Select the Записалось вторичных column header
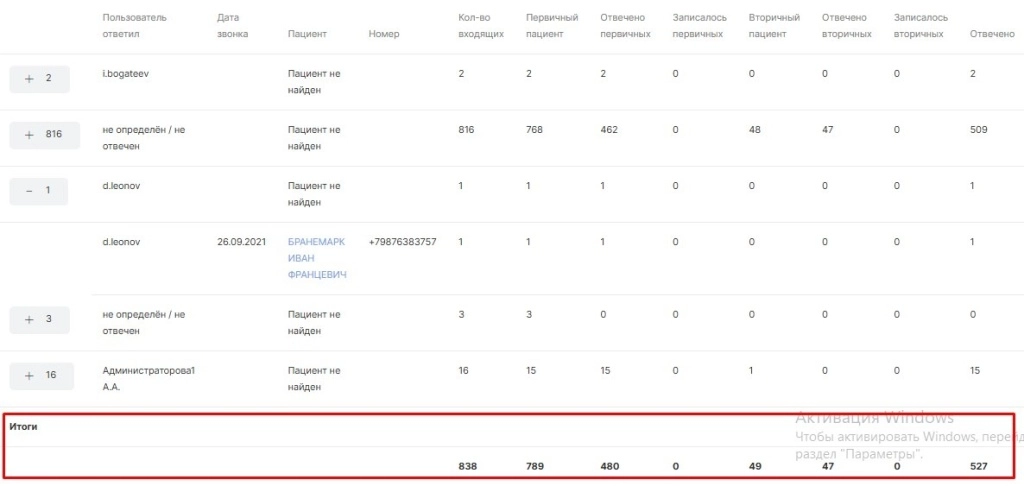1024x486 pixels. pyautogui.click(x=921, y=26)
